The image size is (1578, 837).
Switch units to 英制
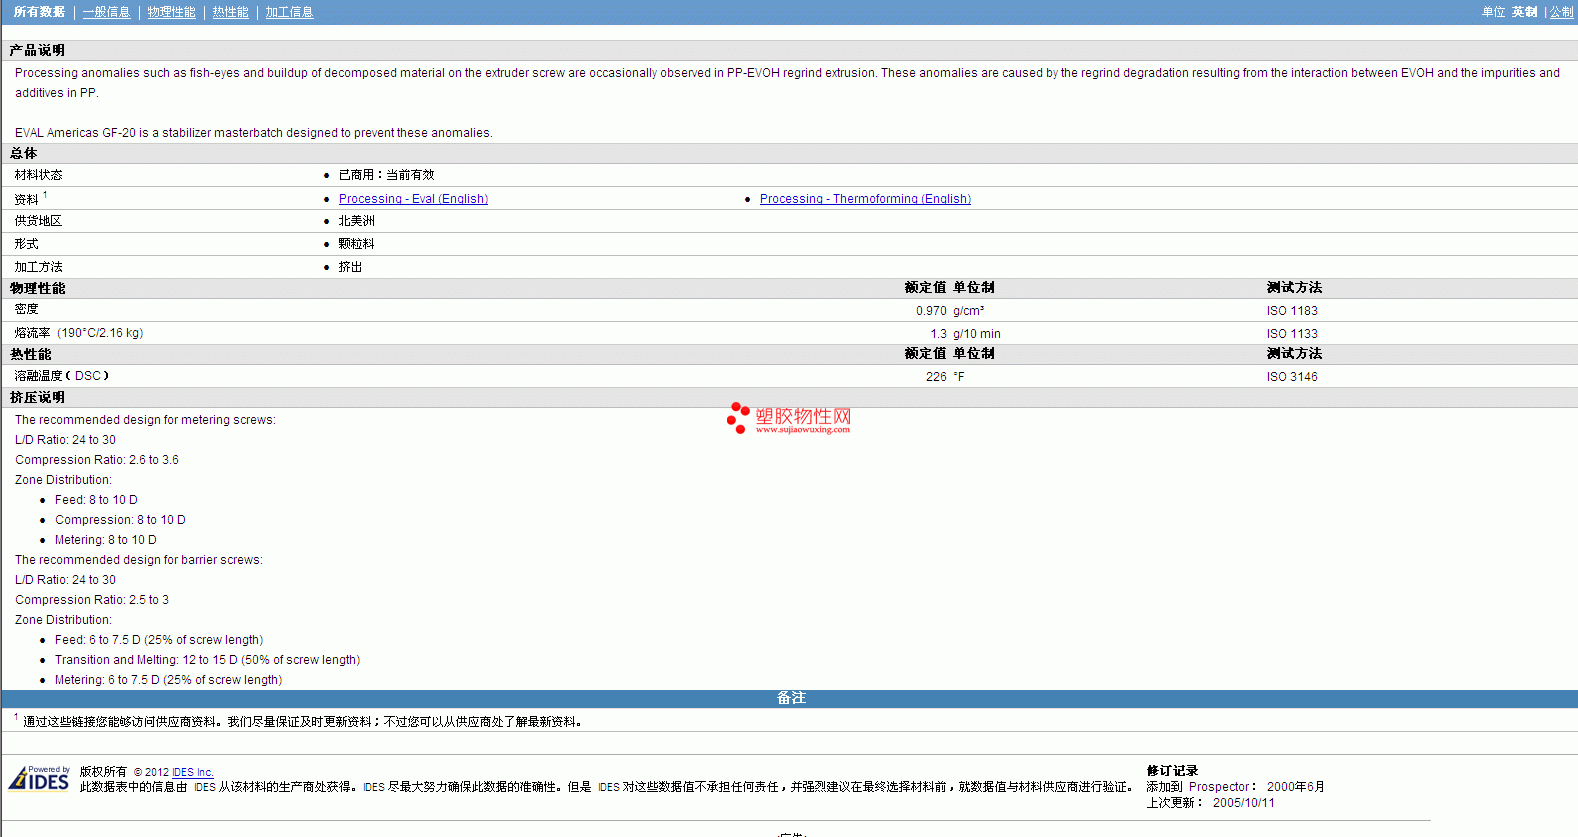[1524, 12]
